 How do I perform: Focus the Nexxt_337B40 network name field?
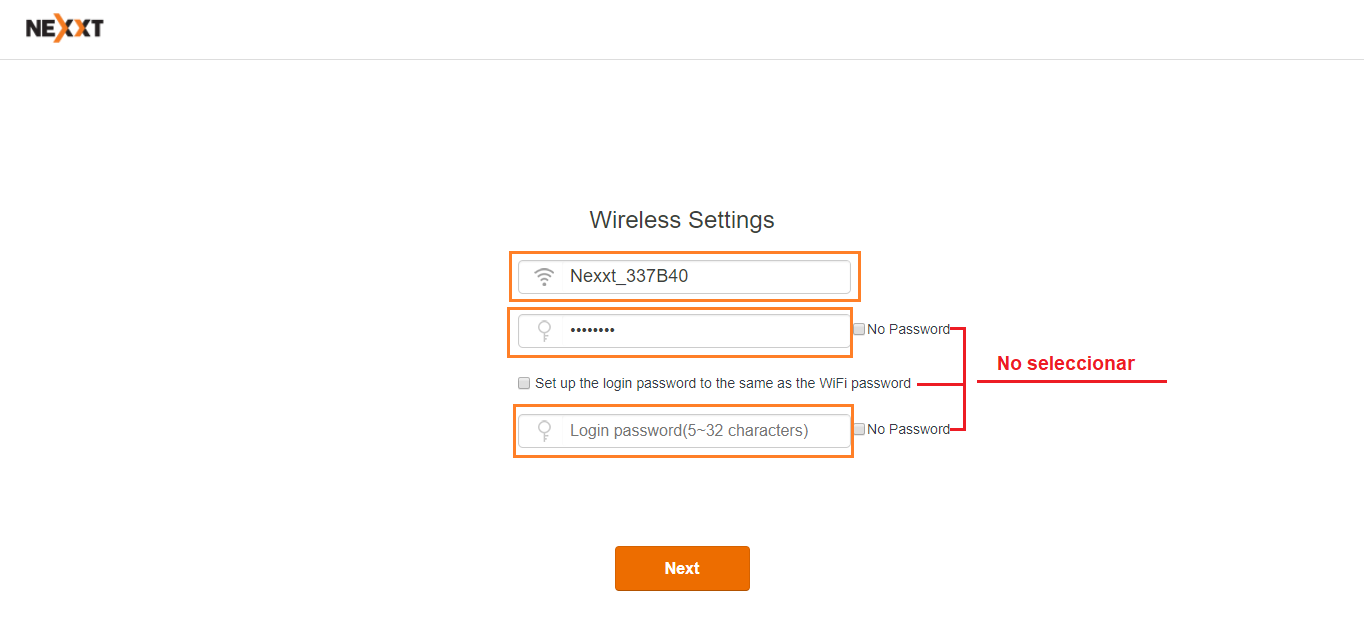tap(684, 277)
